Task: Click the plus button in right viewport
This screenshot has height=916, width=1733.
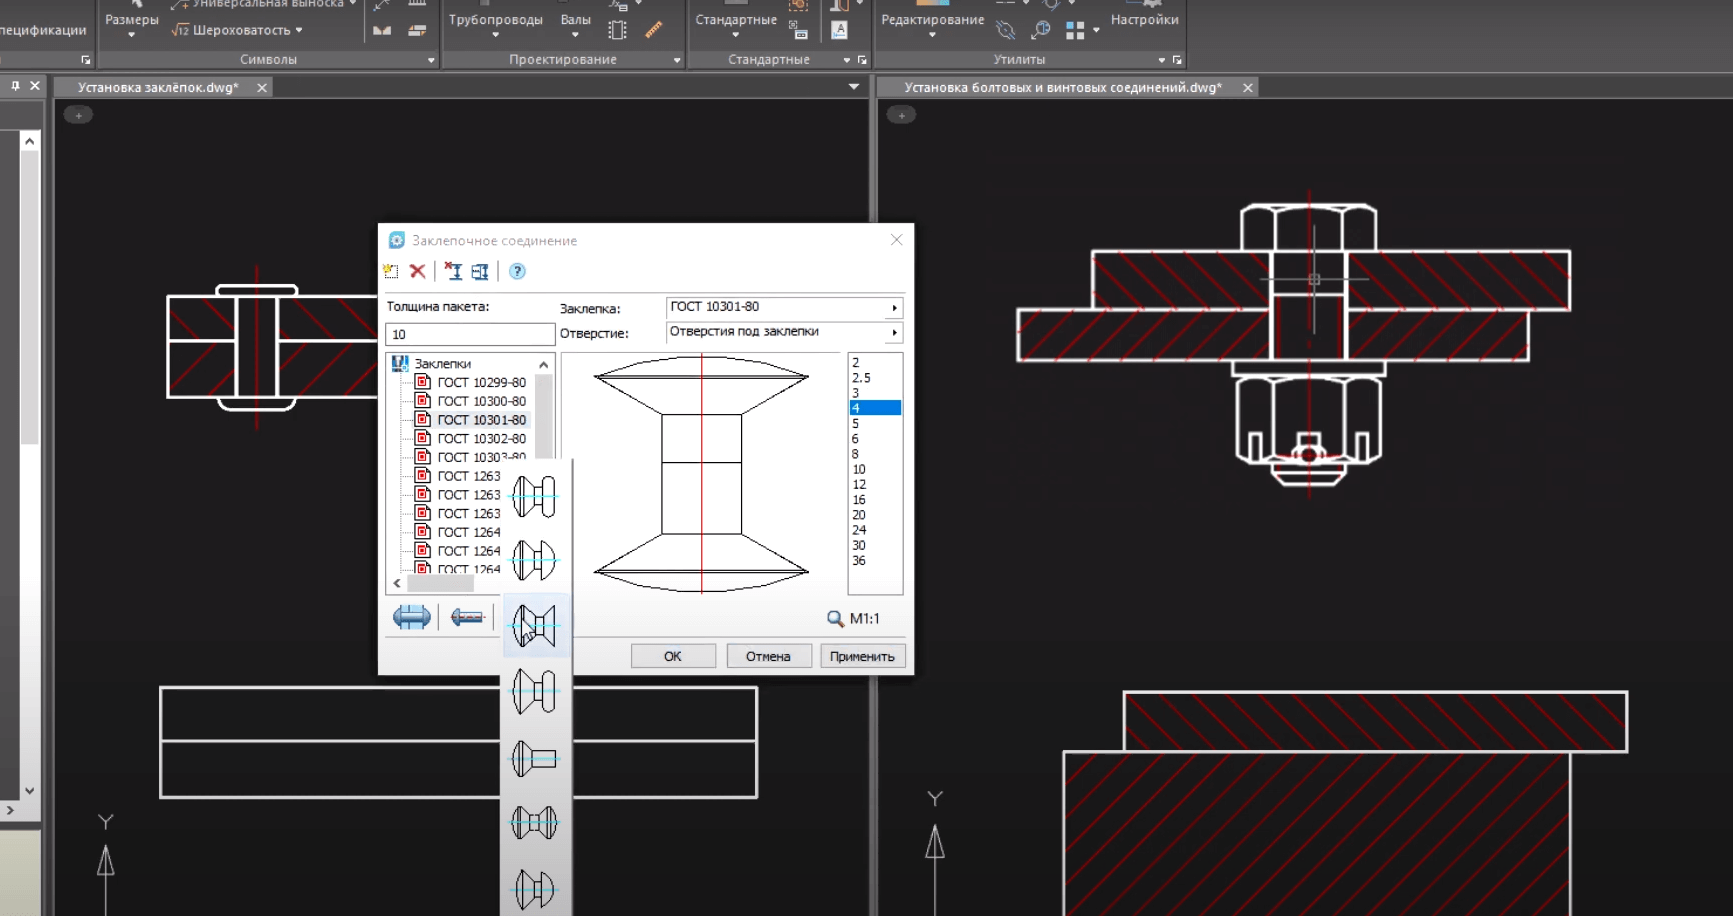Action: click(x=901, y=115)
